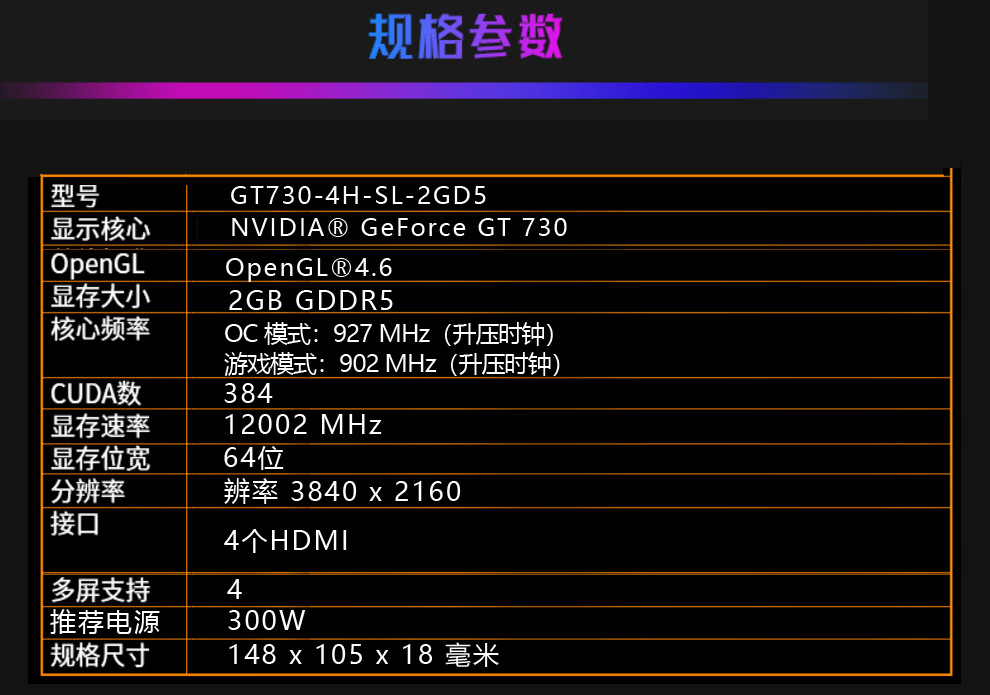Click the 12002 MHz memory speed value
The height and width of the screenshot is (695, 990).
click(x=303, y=425)
